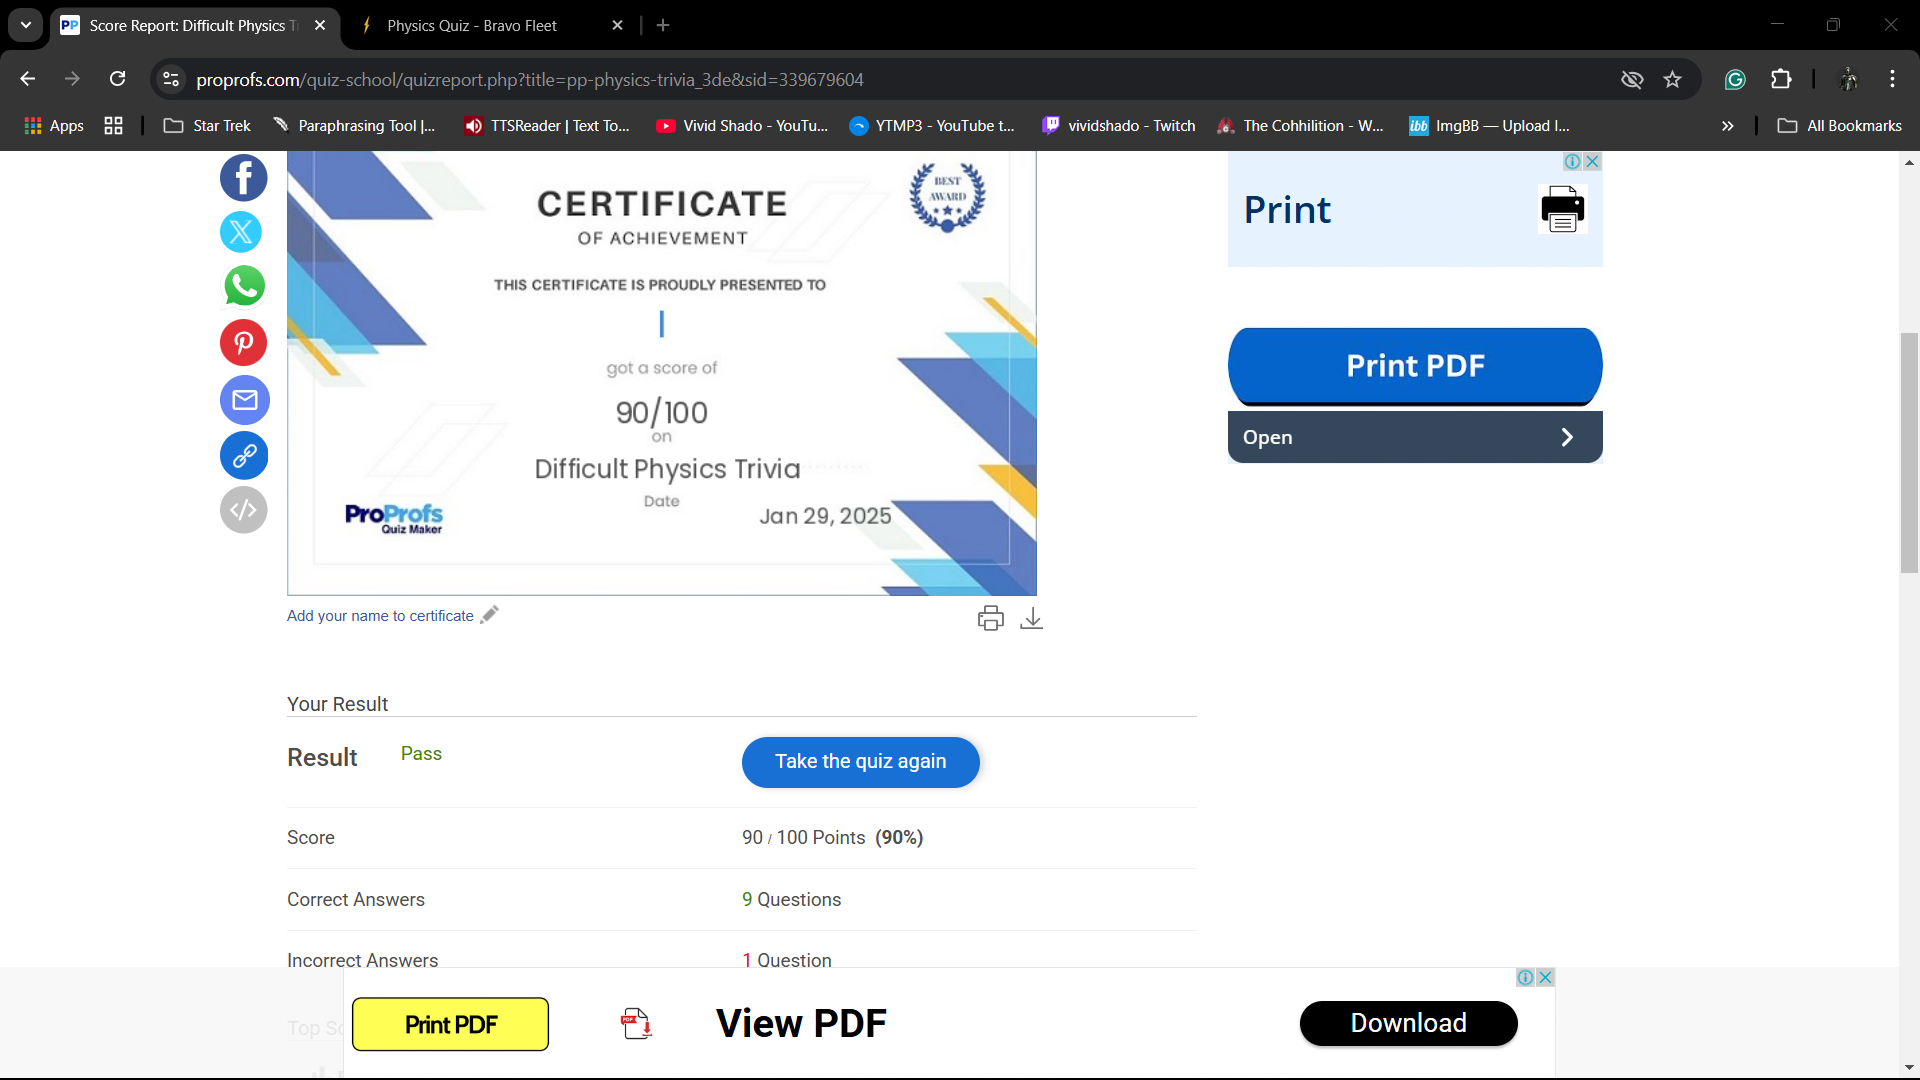The height and width of the screenshot is (1080, 1920).
Task: Close the Score Report tab
Action: coord(320,25)
